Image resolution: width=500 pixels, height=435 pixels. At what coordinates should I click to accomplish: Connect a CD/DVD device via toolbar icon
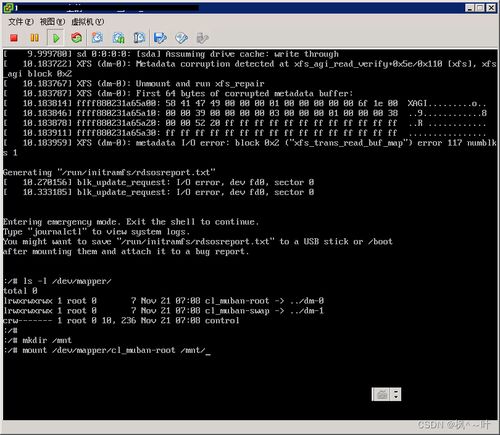181,38
